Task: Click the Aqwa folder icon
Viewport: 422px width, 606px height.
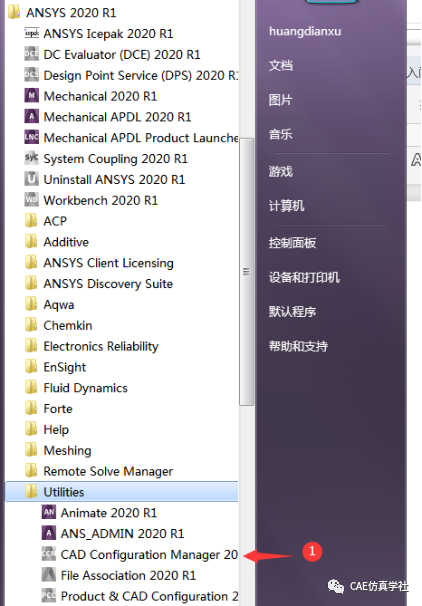Action: [31, 305]
